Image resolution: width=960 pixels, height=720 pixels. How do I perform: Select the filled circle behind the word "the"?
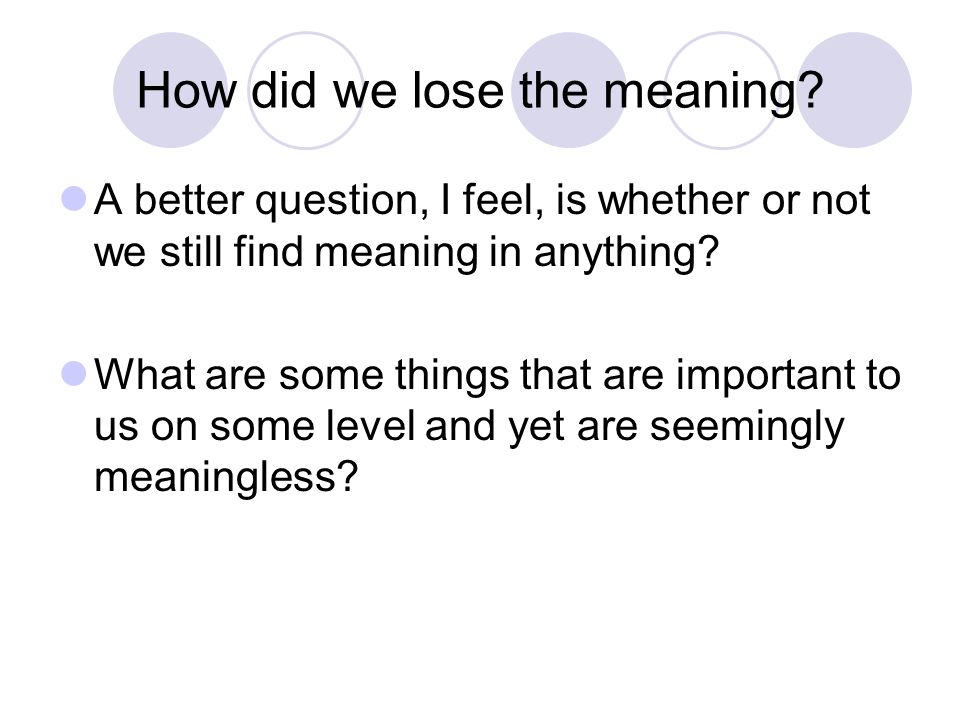(569, 90)
